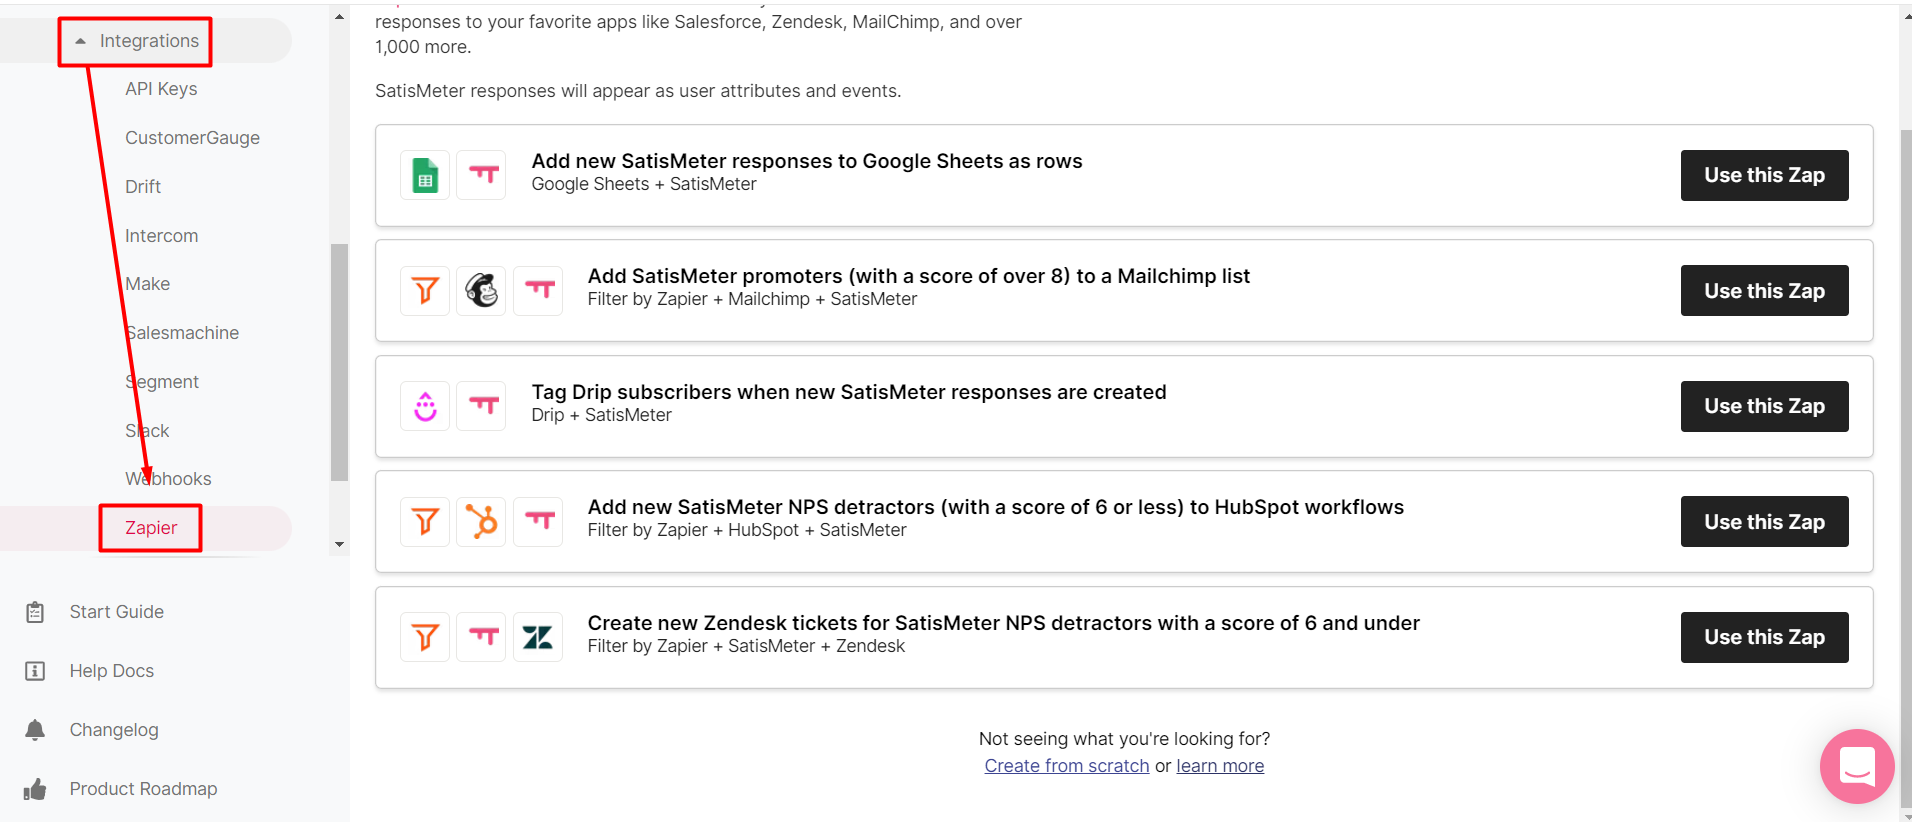
Task: Open API Keys page
Action: coord(161,89)
